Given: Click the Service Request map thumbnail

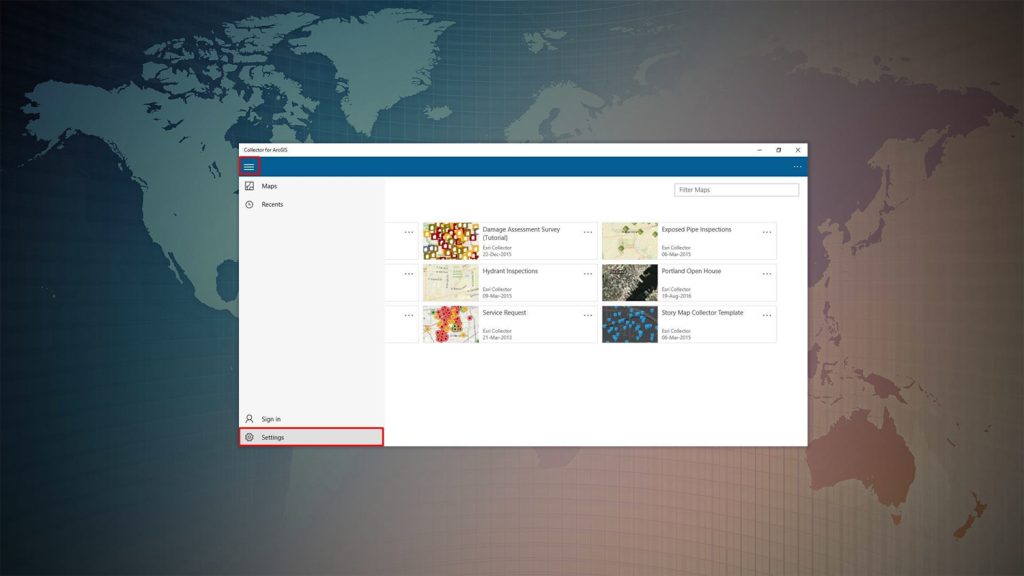Looking at the screenshot, I should pyautogui.click(x=451, y=324).
